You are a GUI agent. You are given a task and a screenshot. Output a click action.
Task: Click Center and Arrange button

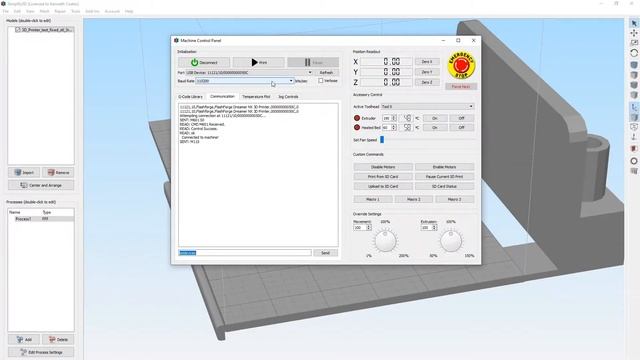click(x=41, y=185)
